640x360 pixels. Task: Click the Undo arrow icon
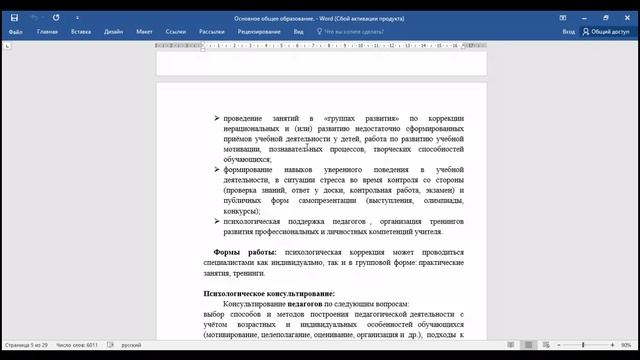35,18
